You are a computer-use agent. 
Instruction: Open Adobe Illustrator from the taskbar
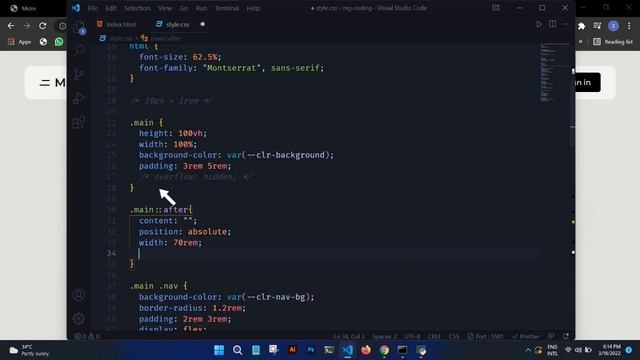coord(292,350)
